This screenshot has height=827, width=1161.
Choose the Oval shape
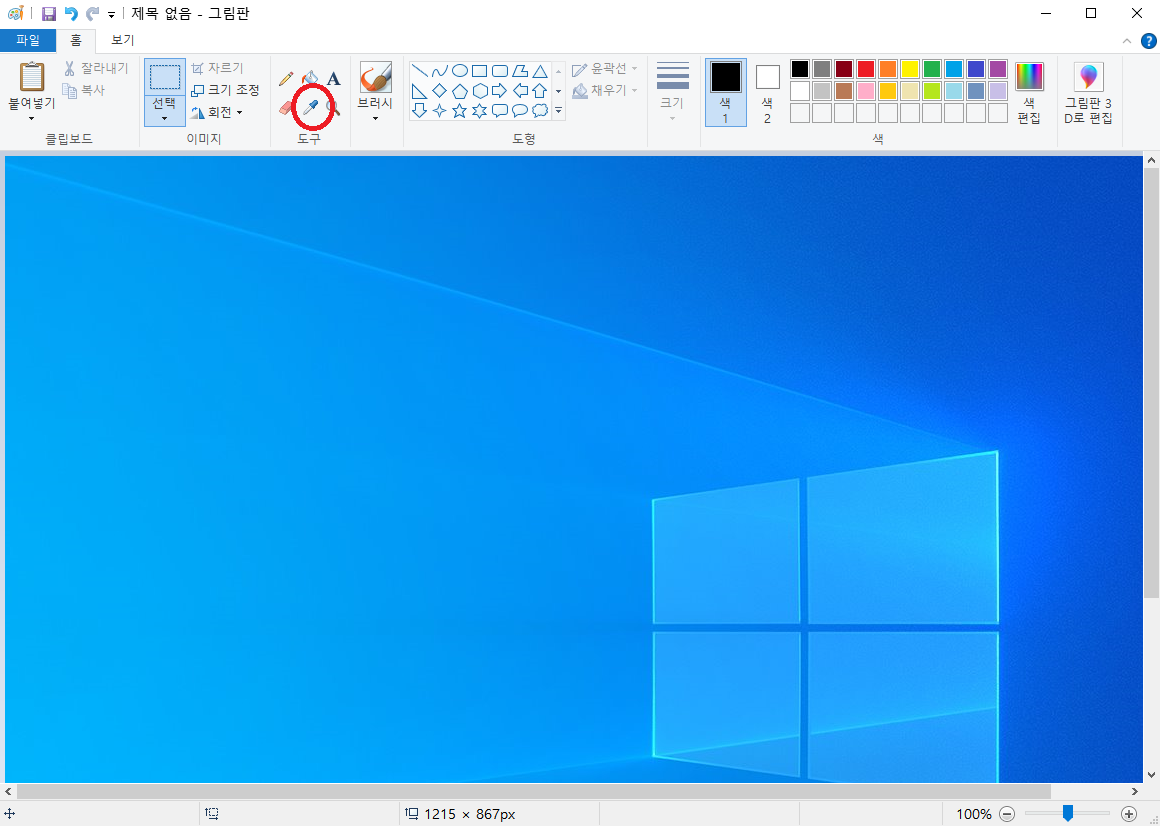pyautogui.click(x=460, y=71)
